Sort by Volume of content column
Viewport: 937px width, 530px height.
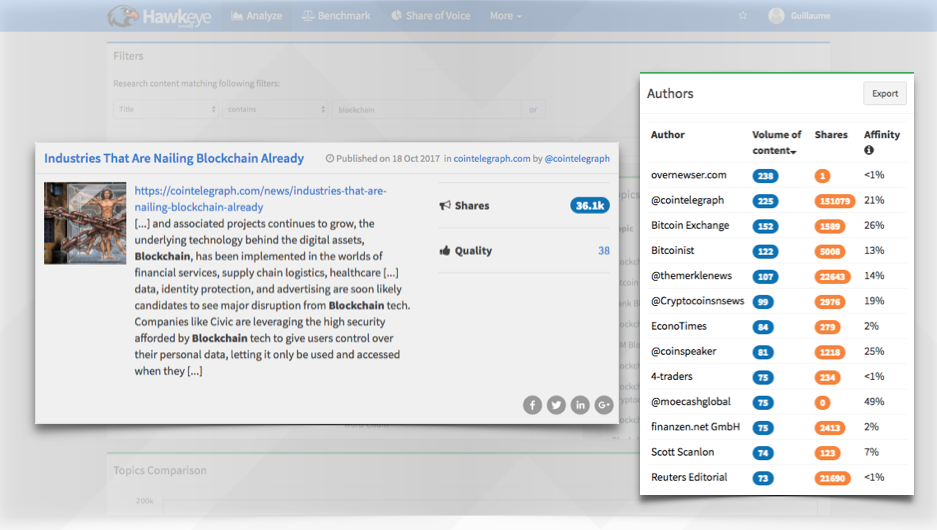pyautogui.click(x=776, y=143)
